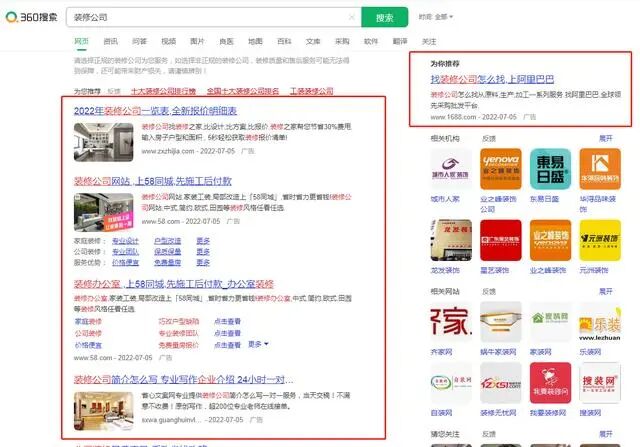This screenshot has width=640, height=447.
Task: Open the 東易日盛 teal logo tile
Action: (550, 169)
